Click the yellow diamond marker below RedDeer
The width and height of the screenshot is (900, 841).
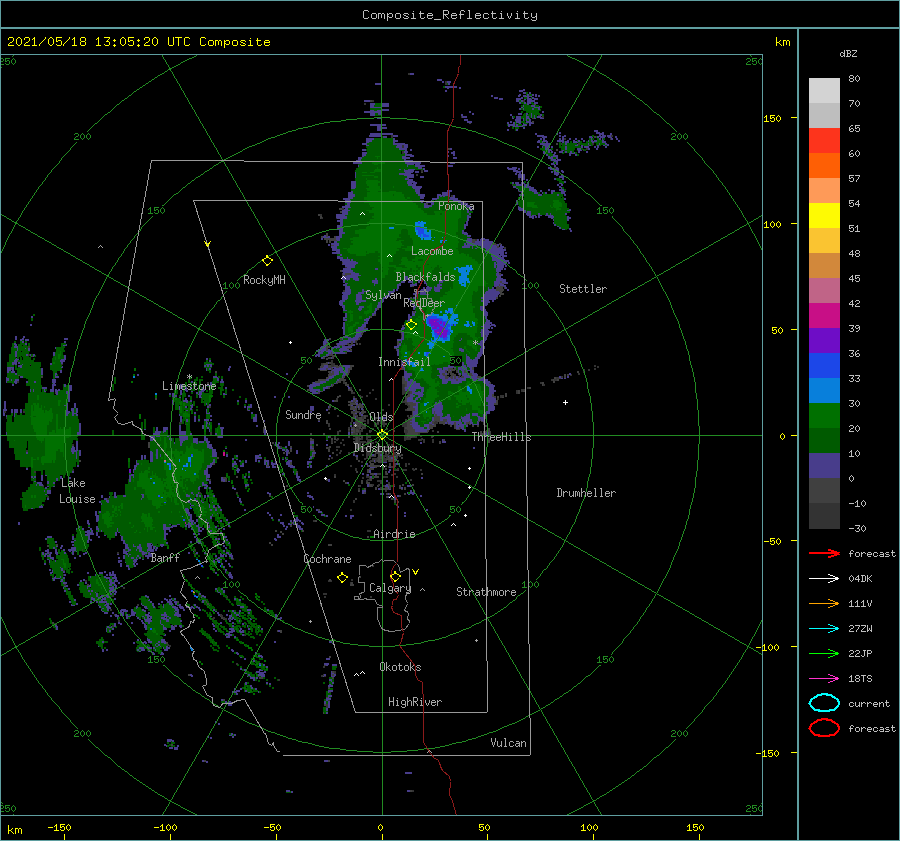(411, 325)
